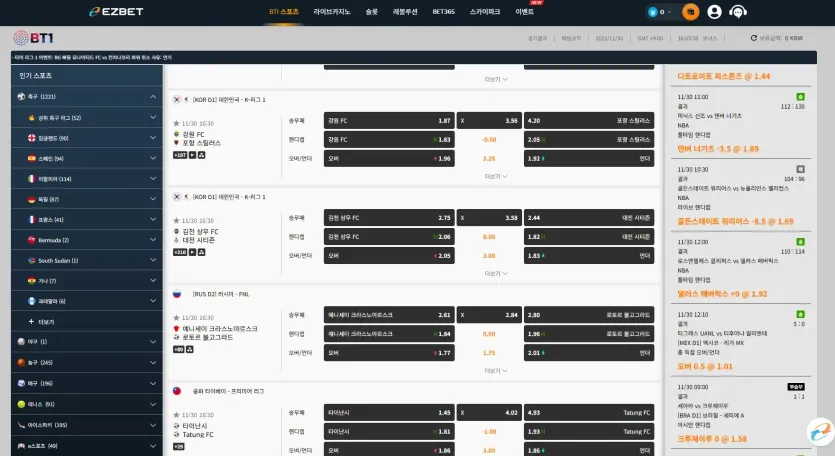Open the user profile icon

[714, 12]
